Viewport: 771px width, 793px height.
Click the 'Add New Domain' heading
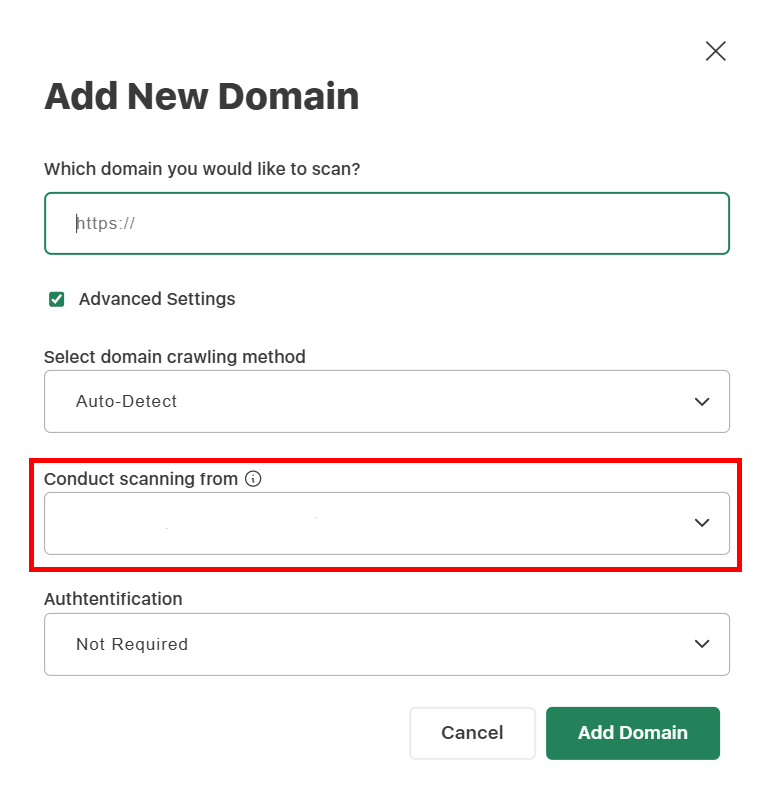[201, 97]
